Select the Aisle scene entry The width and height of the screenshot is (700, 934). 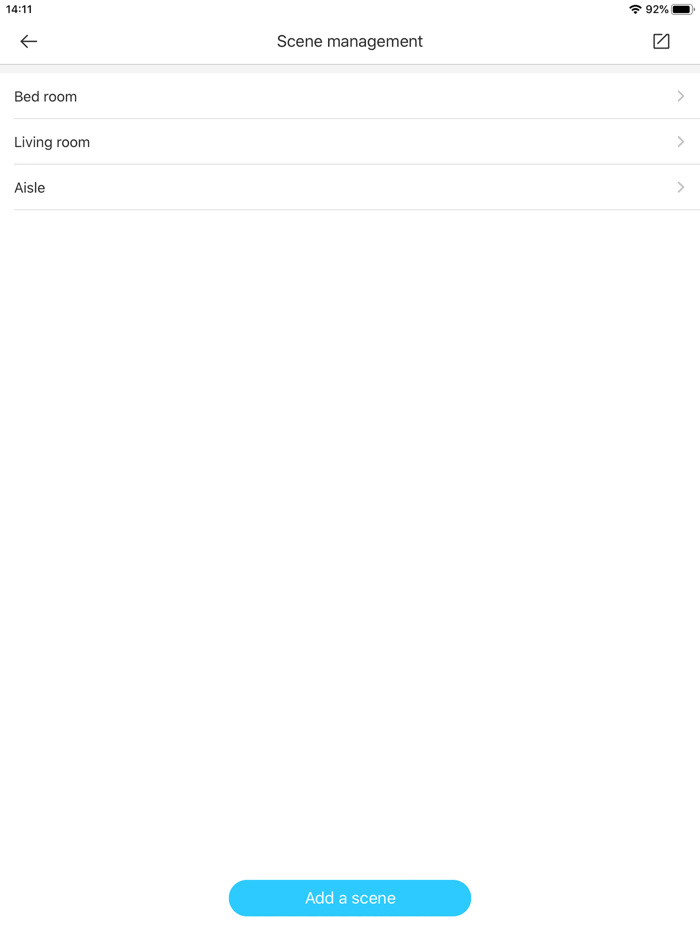coord(350,187)
